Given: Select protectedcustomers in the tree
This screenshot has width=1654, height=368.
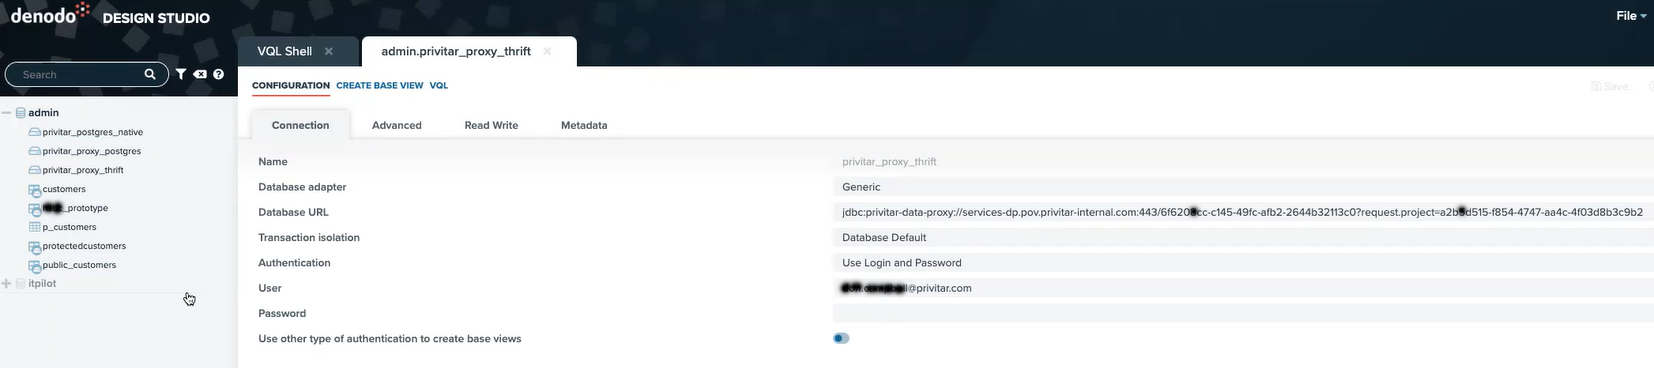Looking at the screenshot, I should [x=84, y=246].
